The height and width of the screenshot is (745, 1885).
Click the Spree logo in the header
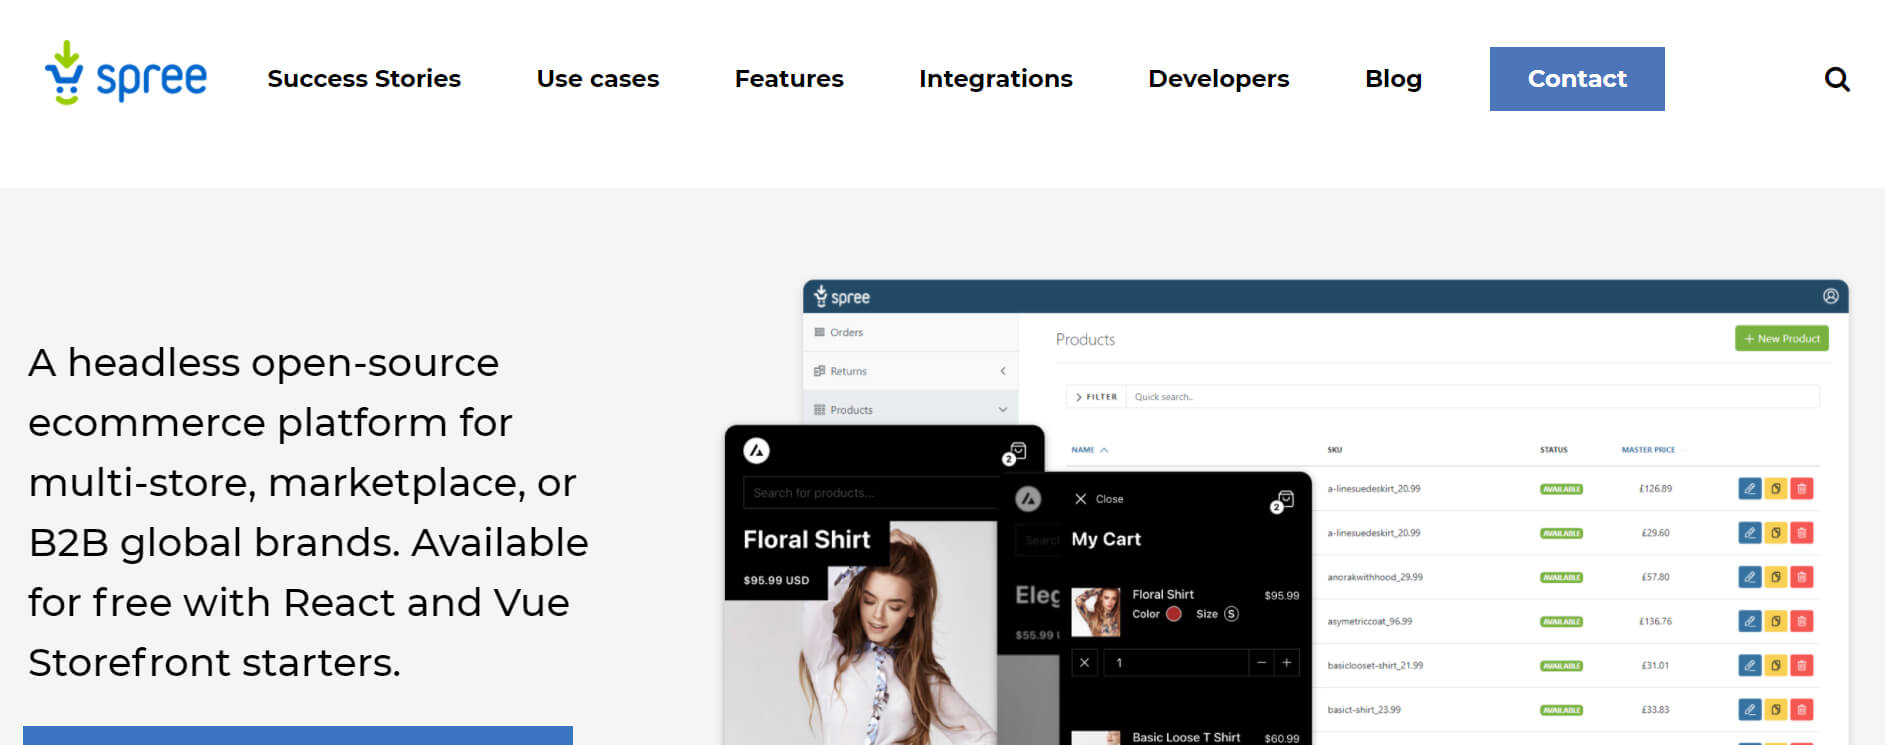tap(126, 75)
